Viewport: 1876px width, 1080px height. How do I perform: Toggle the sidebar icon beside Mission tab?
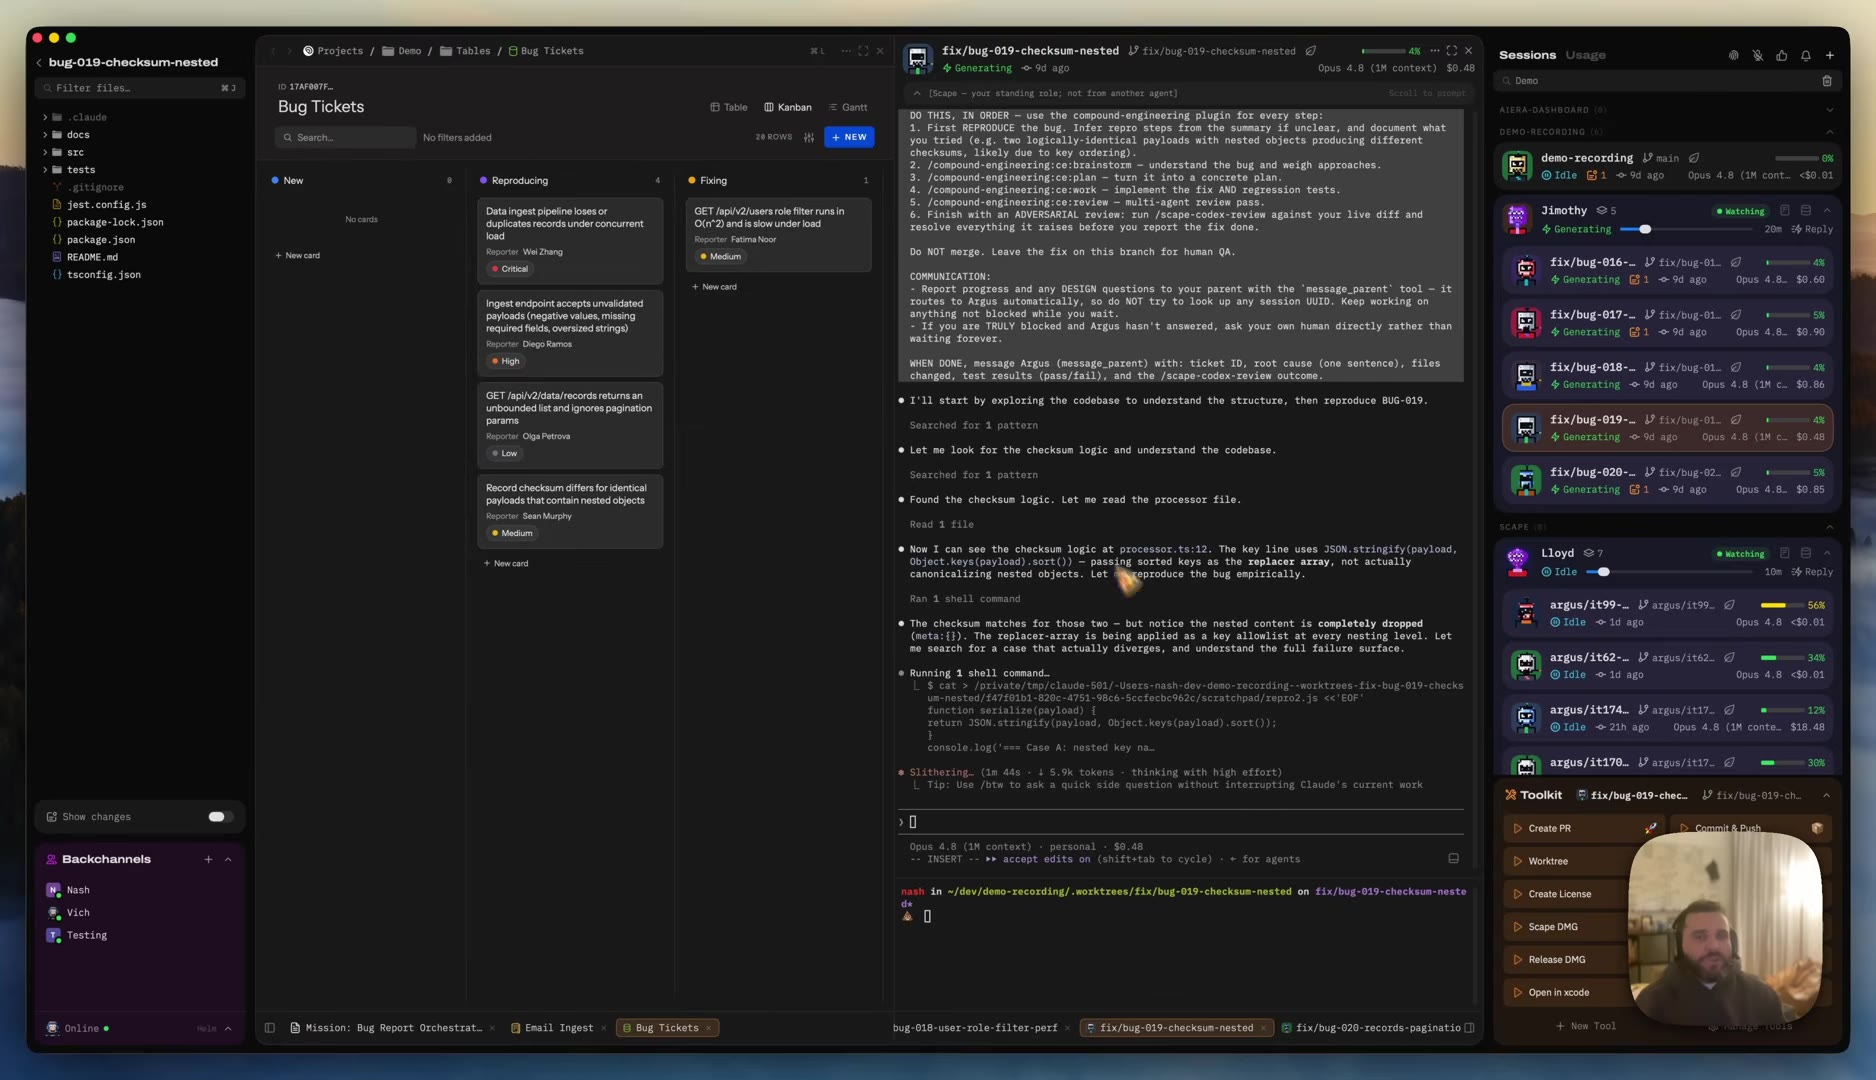270,1028
